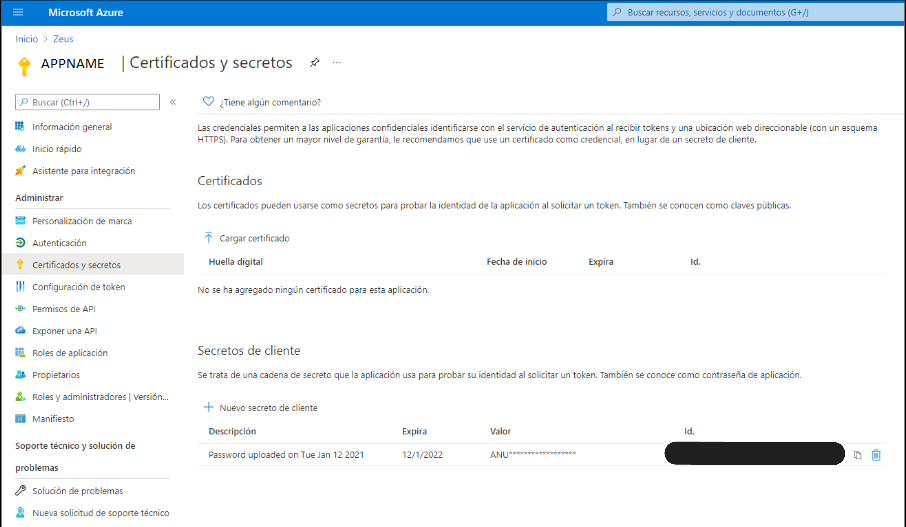Screen dimensions: 906x527
Task: Click the sidebar Buscar search field
Action: click(x=88, y=102)
